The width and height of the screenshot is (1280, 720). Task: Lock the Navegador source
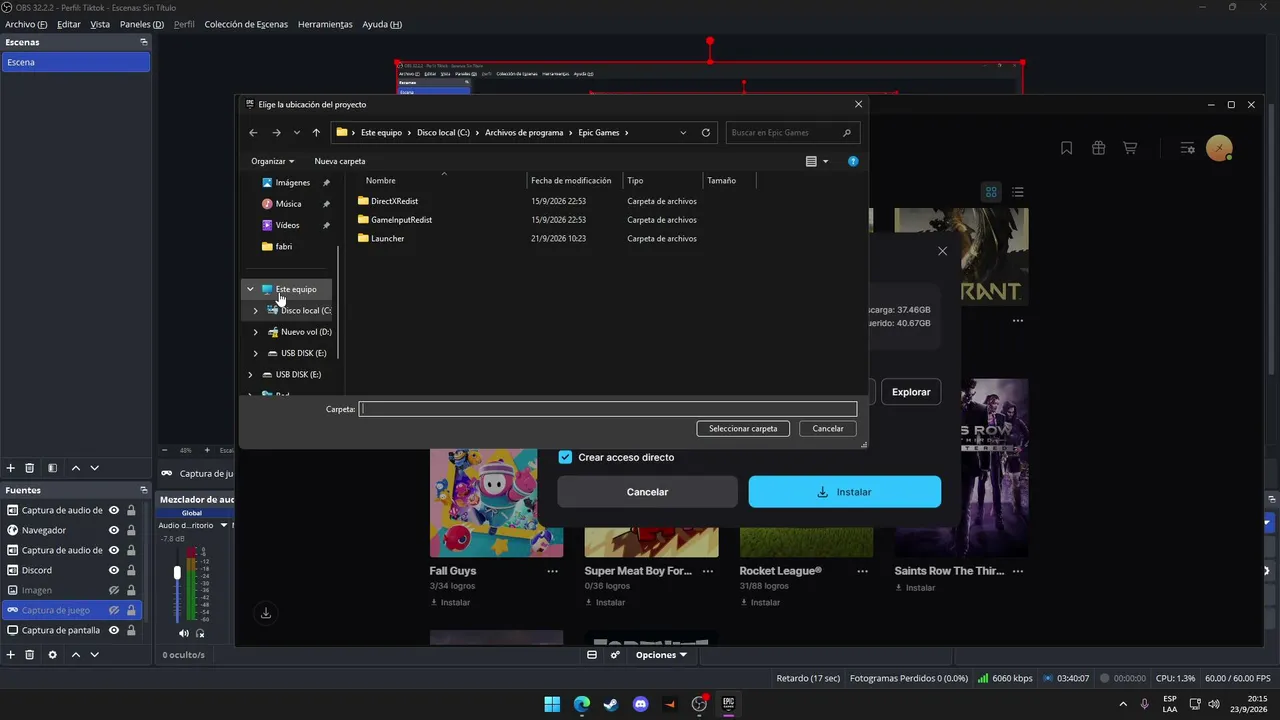click(131, 530)
